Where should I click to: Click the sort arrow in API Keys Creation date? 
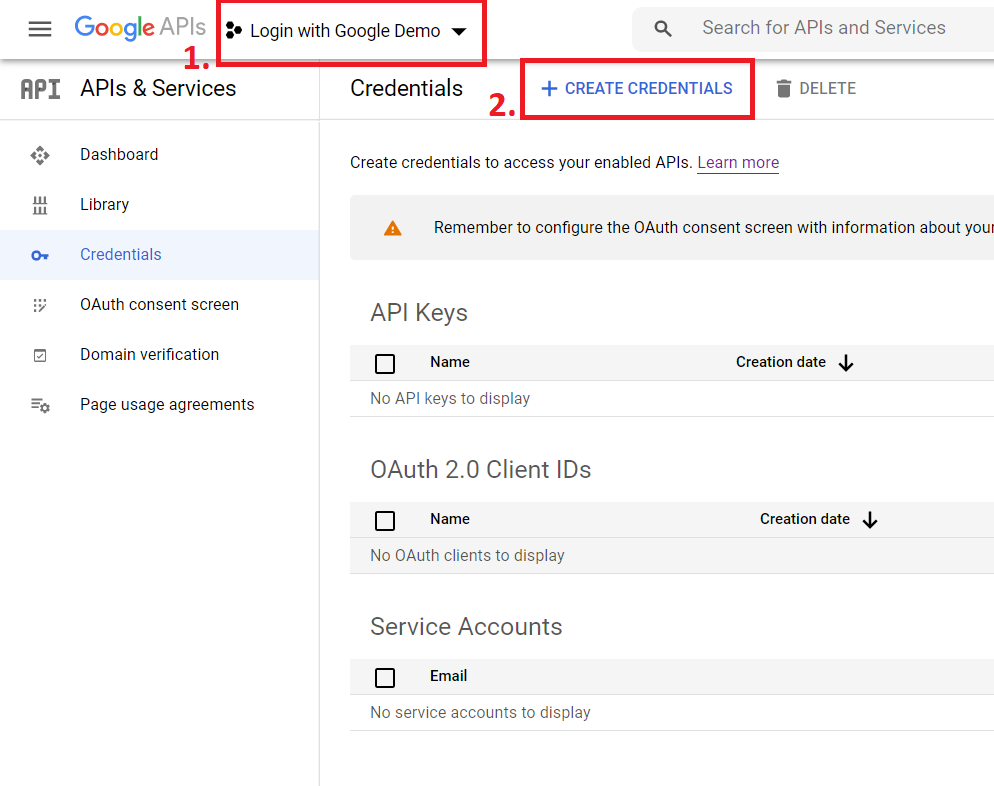(x=846, y=363)
